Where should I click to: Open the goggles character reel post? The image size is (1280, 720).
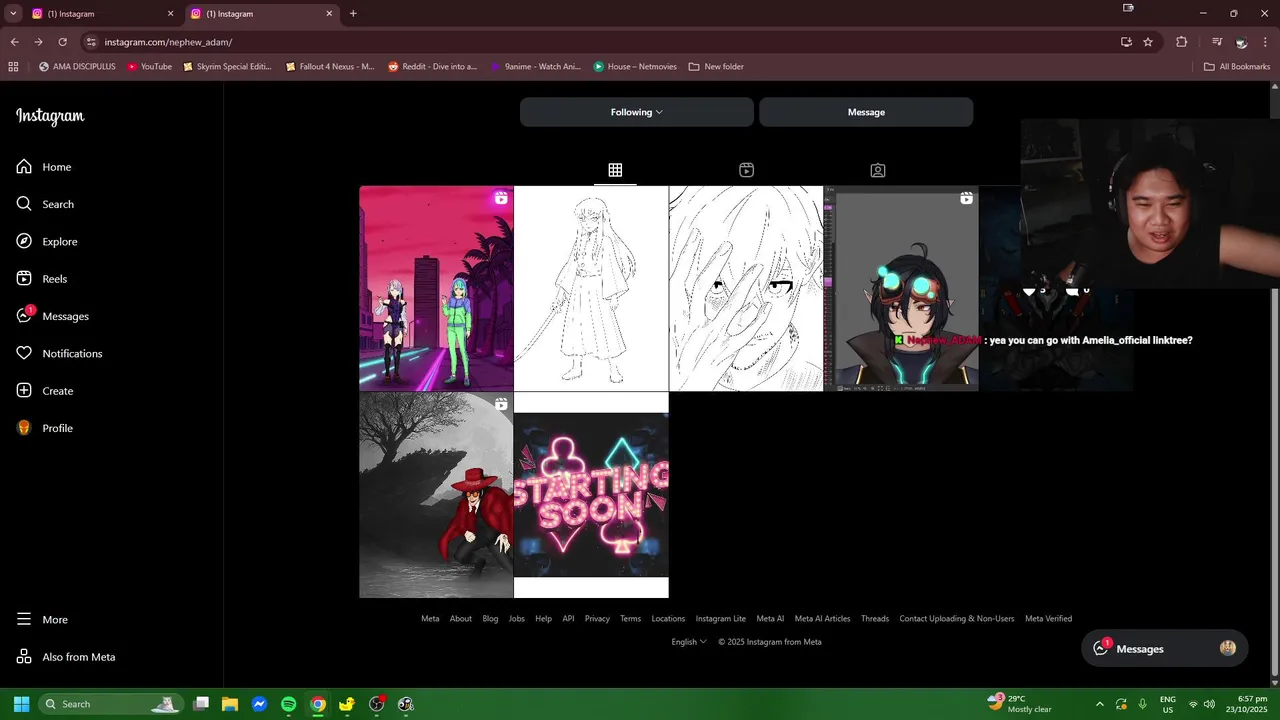[901, 288]
